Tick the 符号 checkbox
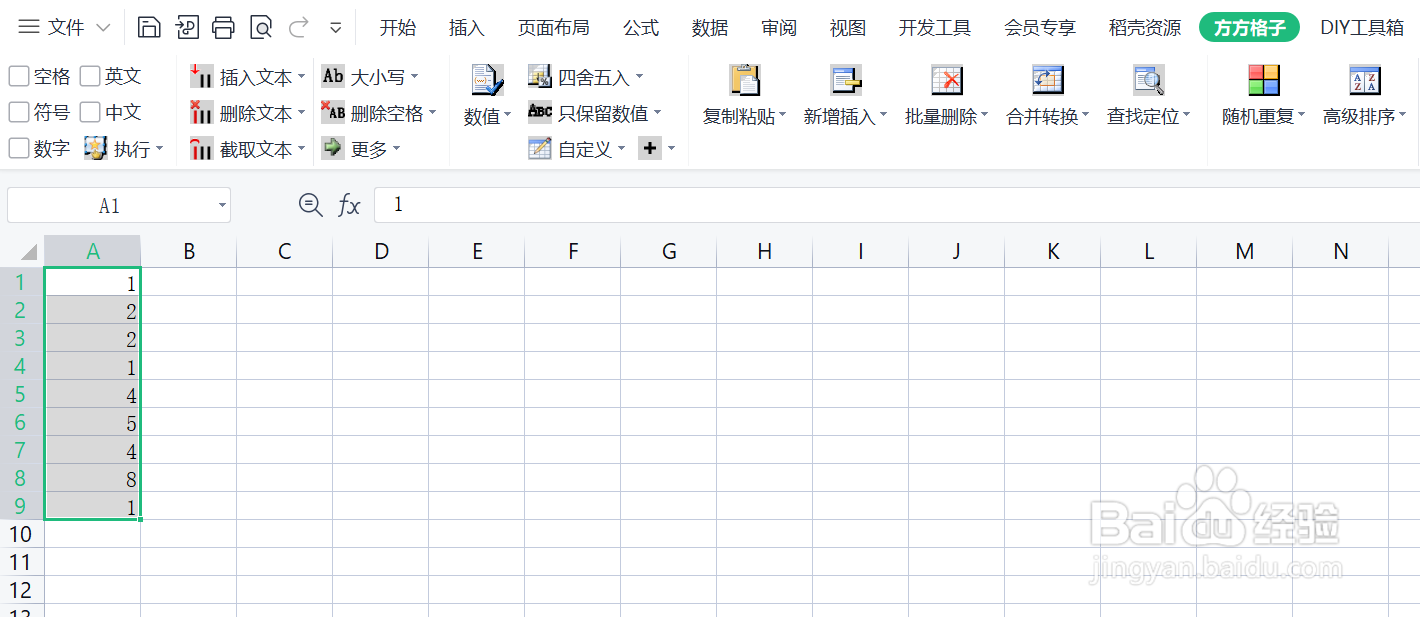 pos(19,112)
